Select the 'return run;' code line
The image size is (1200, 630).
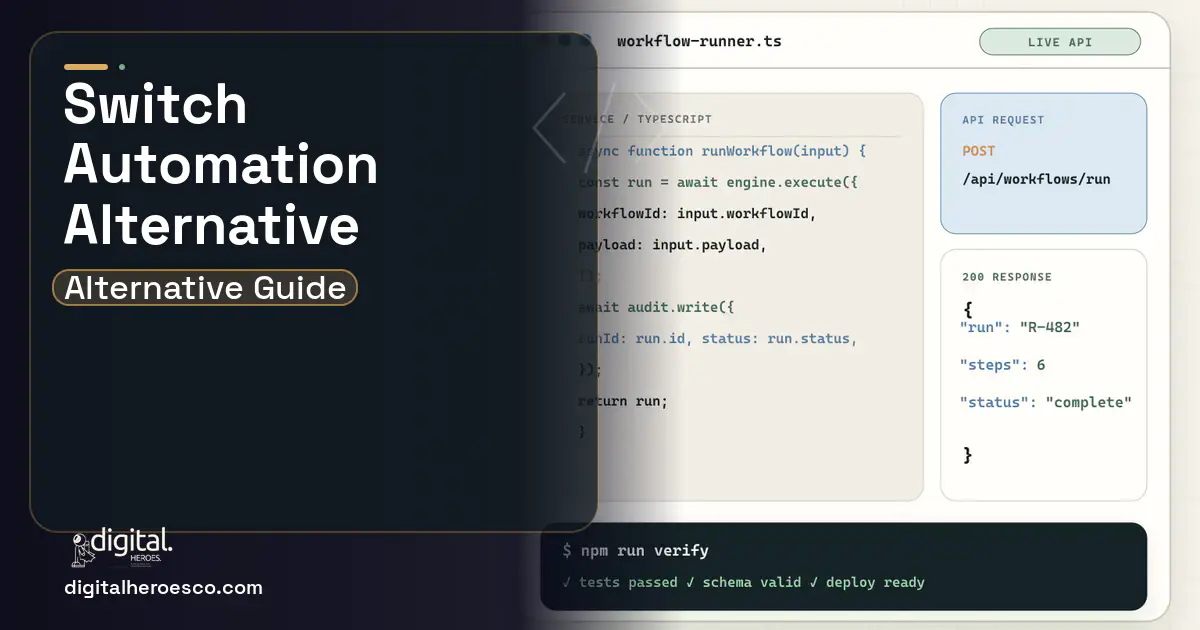[622, 401]
